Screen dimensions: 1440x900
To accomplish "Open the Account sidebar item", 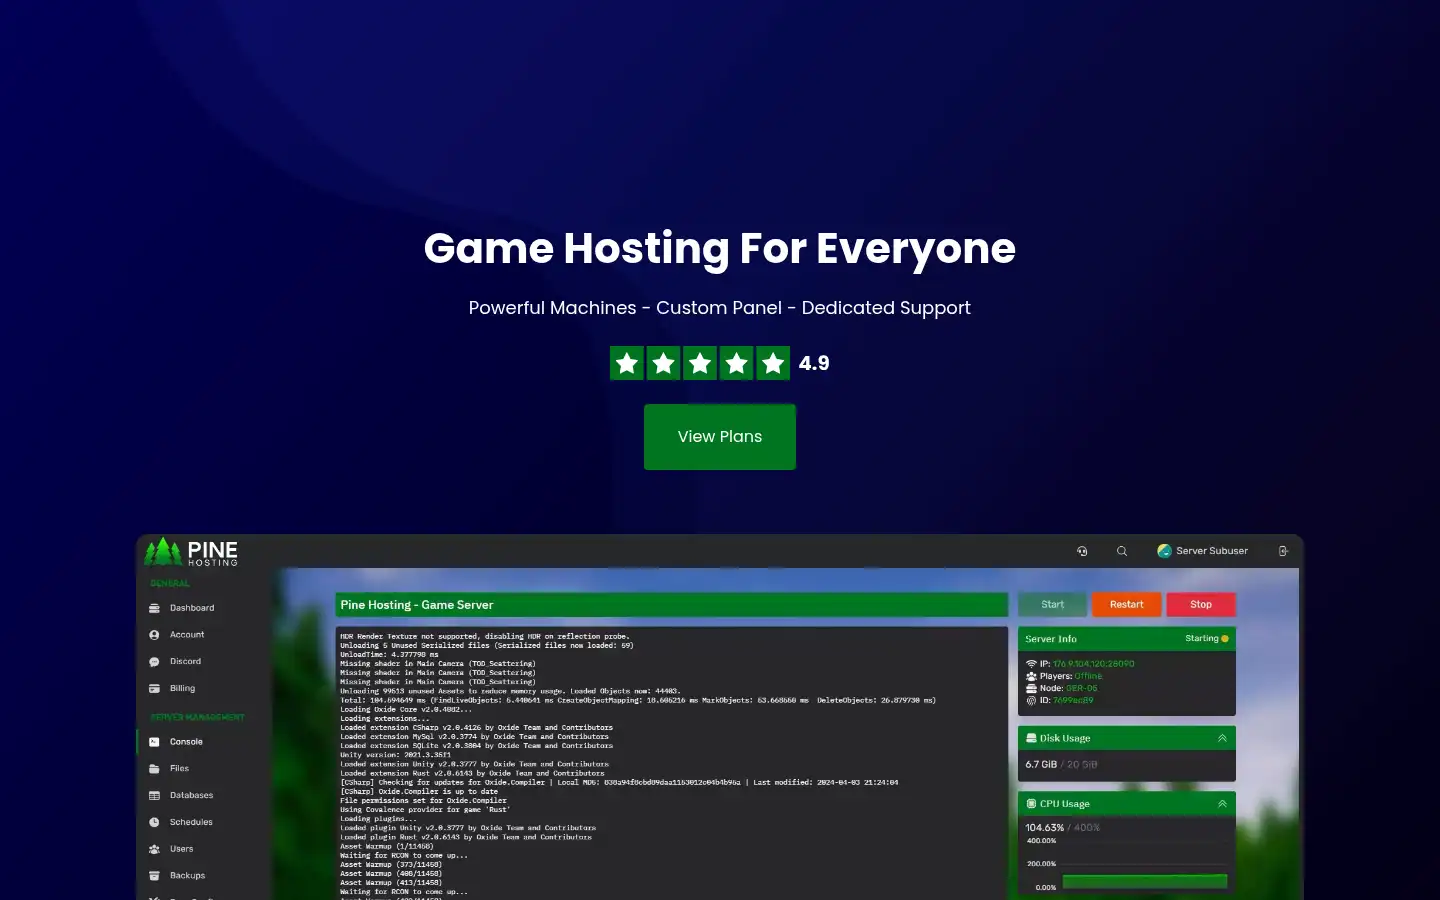I will (187, 635).
